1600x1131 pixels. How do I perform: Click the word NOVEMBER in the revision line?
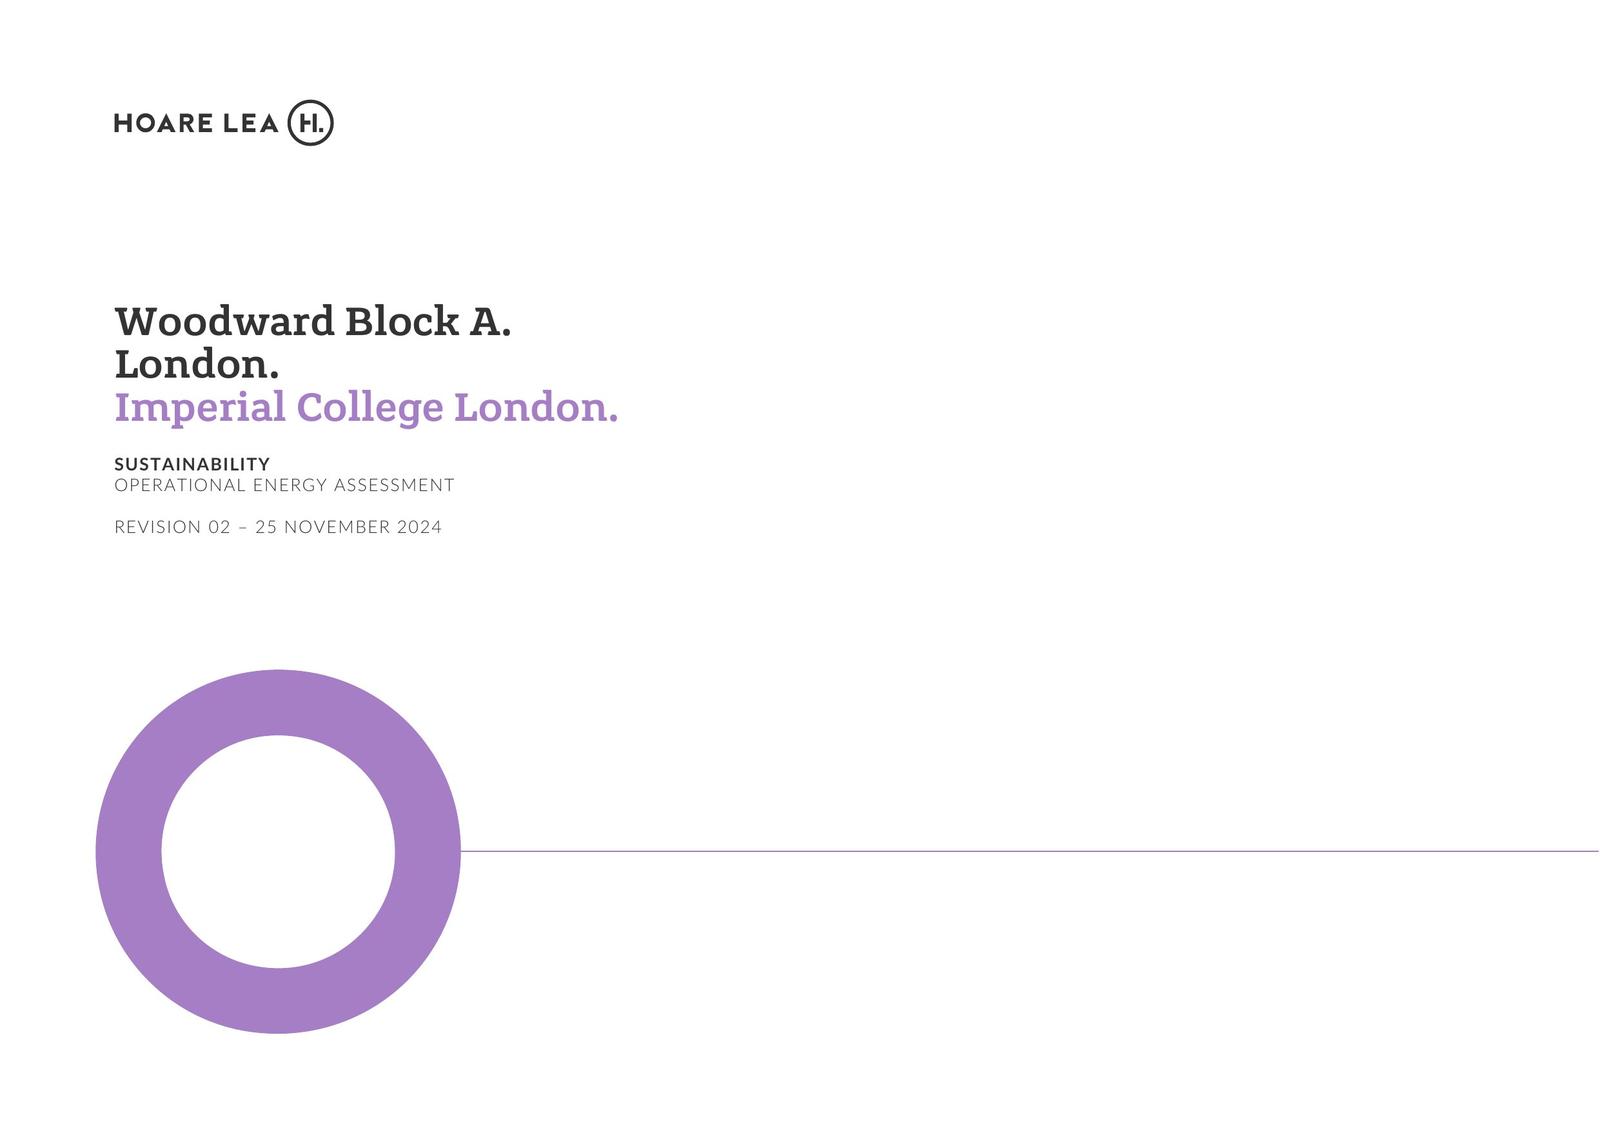[x=337, y=527]
